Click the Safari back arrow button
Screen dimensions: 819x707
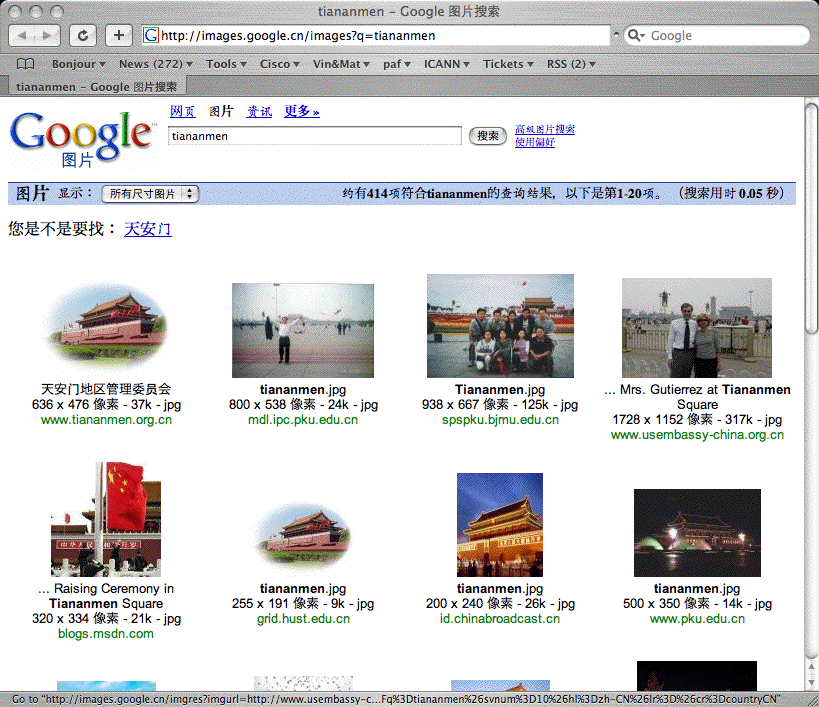click(24, 36)
